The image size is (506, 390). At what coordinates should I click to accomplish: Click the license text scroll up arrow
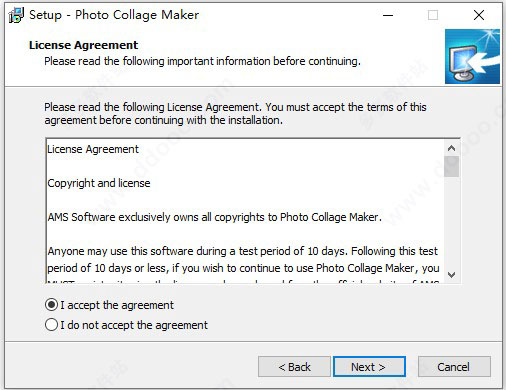click(x=451, y=148)
